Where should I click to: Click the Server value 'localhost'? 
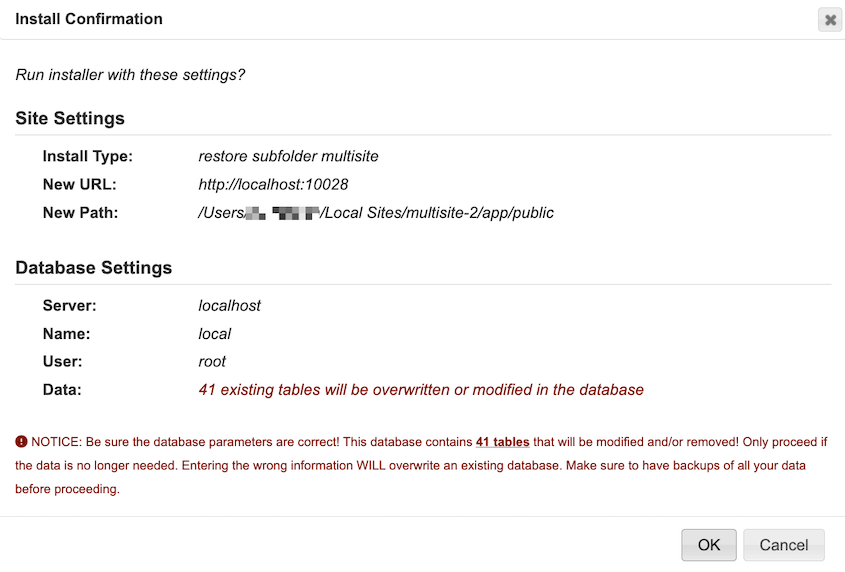coord(230,305)
